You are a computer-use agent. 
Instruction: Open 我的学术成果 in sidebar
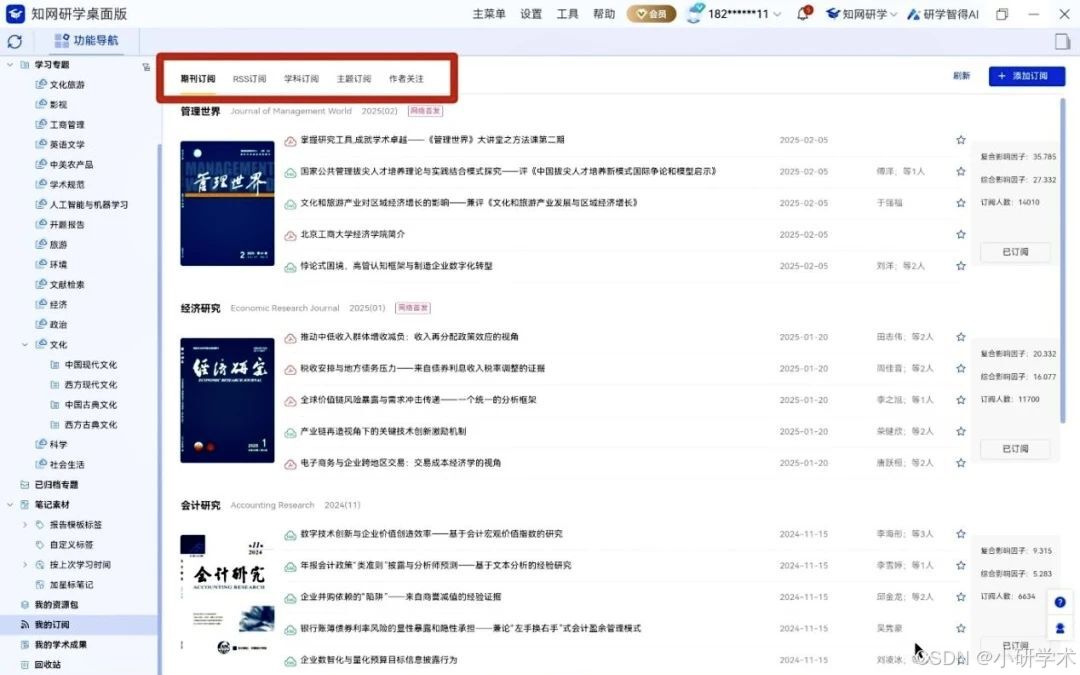(x=61, y=645)
